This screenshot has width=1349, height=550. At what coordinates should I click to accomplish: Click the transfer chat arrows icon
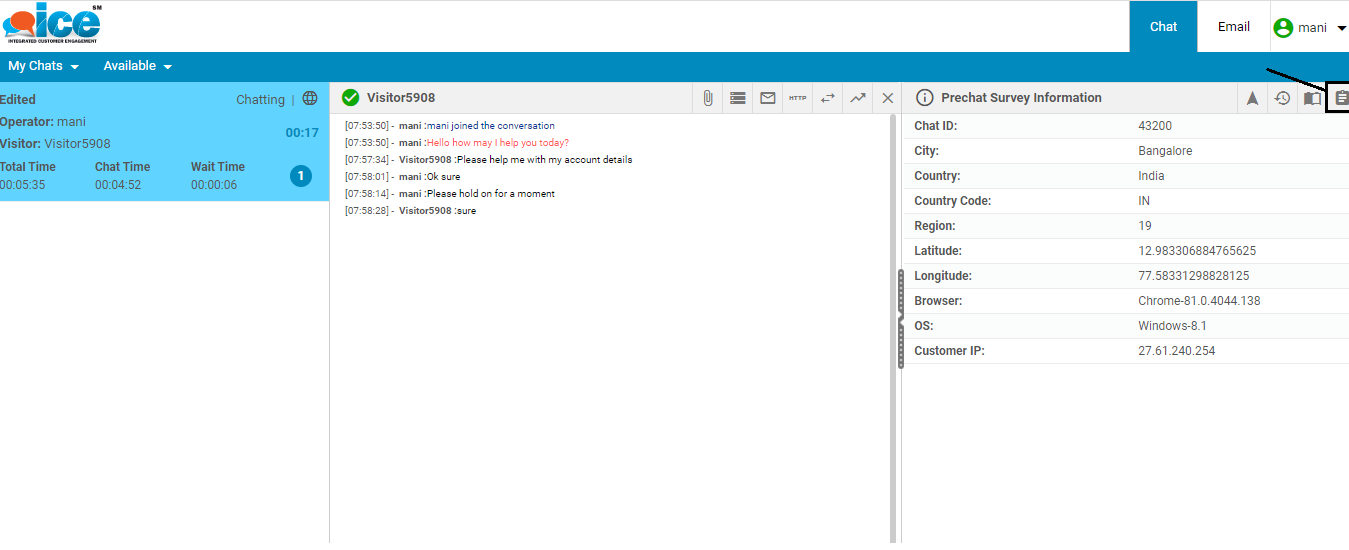(x=828, y=98)
